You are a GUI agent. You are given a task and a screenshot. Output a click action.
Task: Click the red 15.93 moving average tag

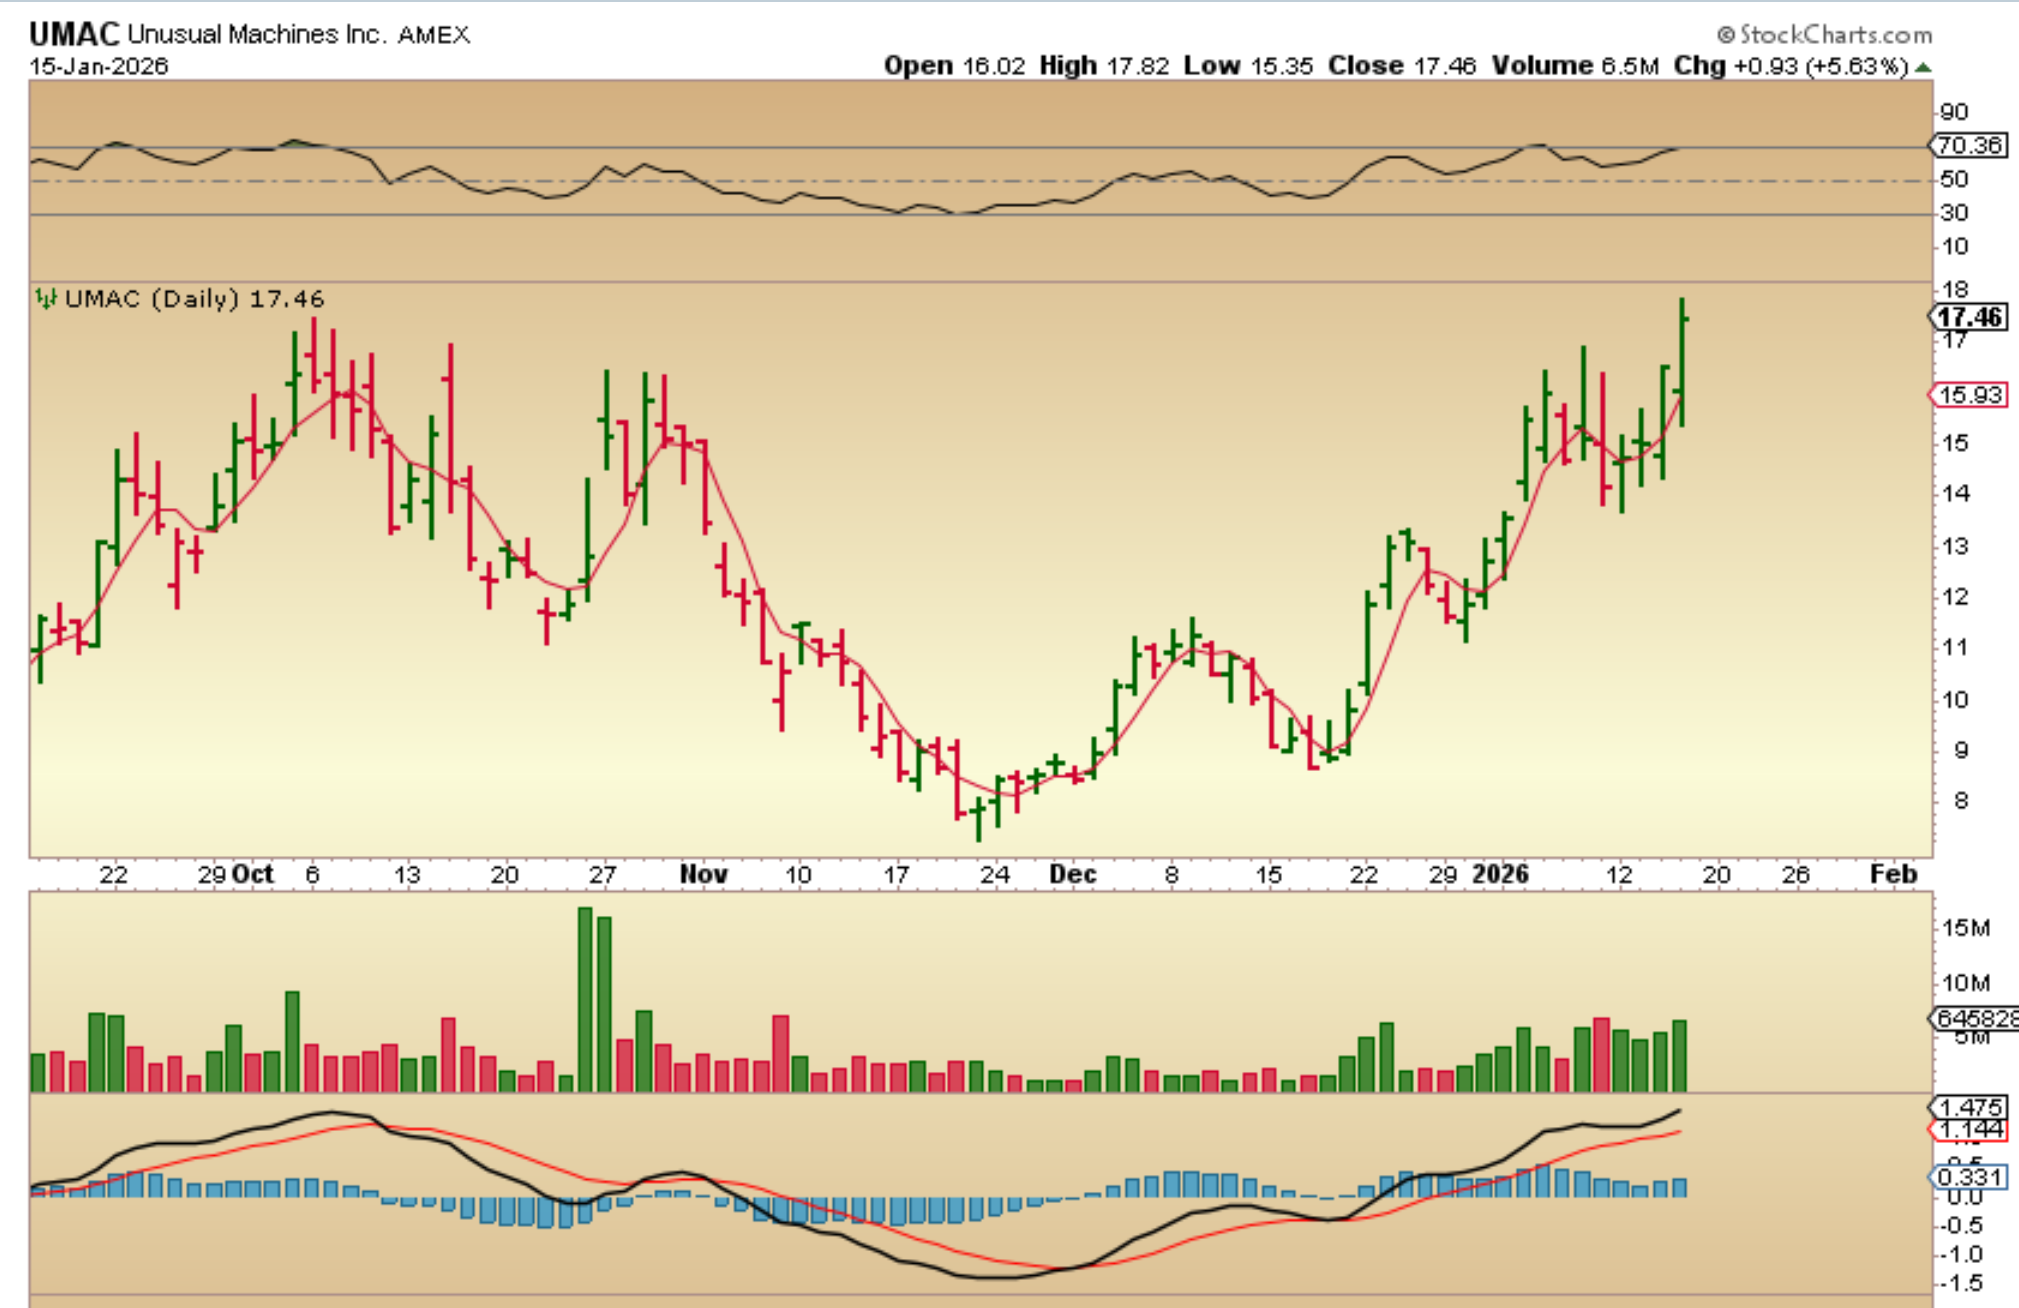click(1968, 395)
